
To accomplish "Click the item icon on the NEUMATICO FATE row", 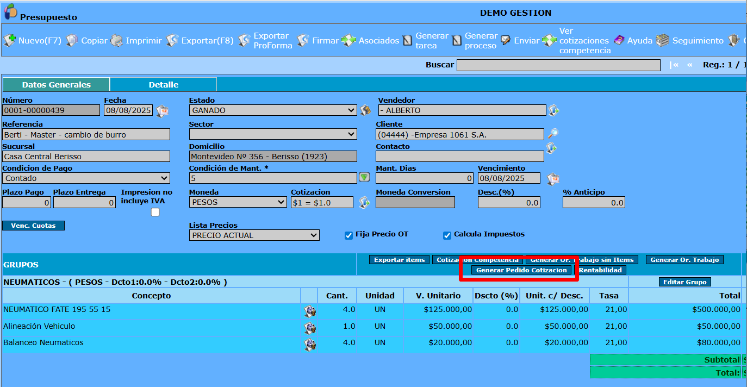I will point(310,311).
